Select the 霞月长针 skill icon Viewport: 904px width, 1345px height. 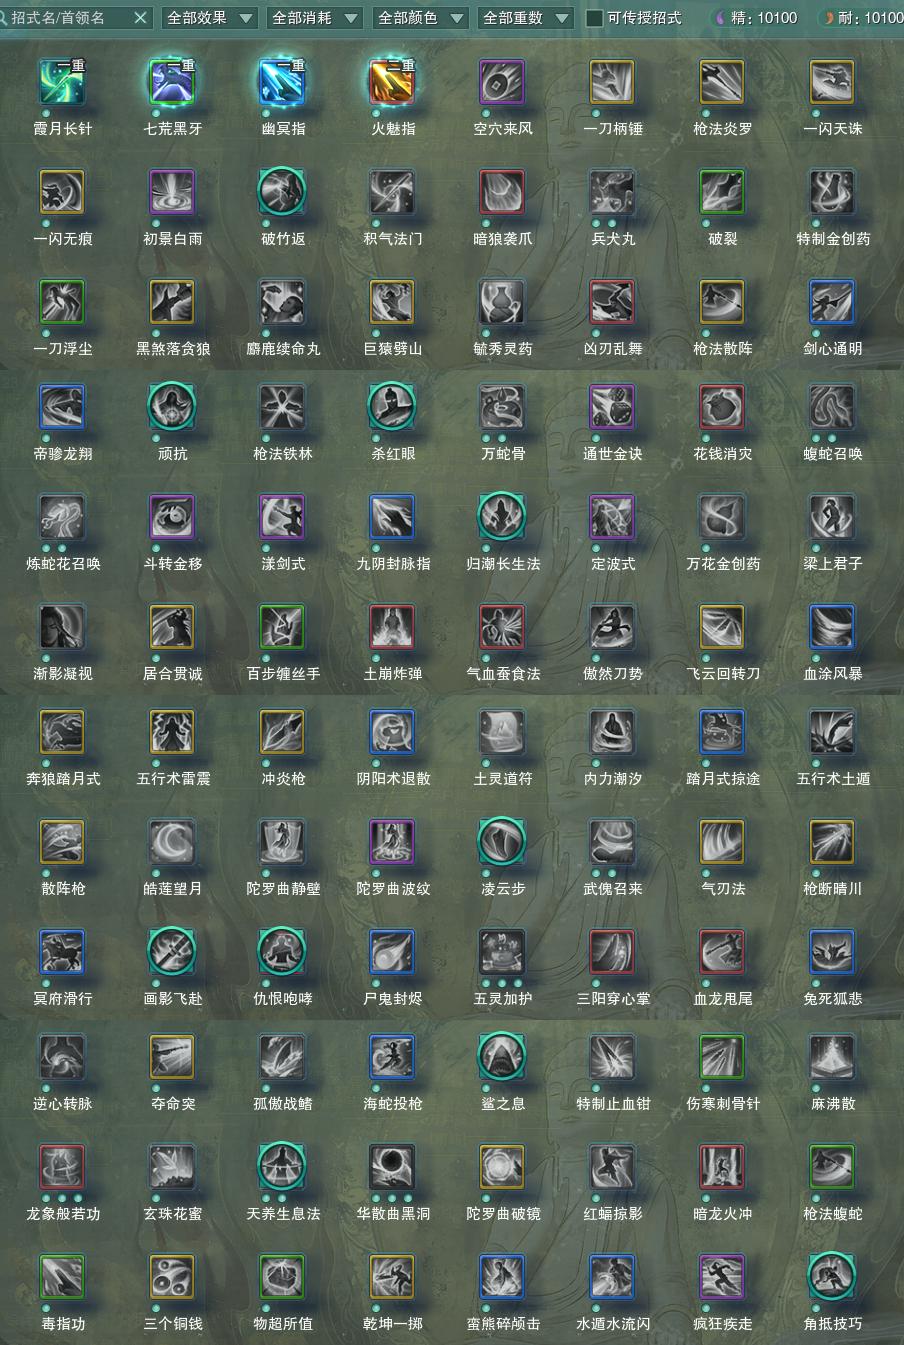pos(63,83)
